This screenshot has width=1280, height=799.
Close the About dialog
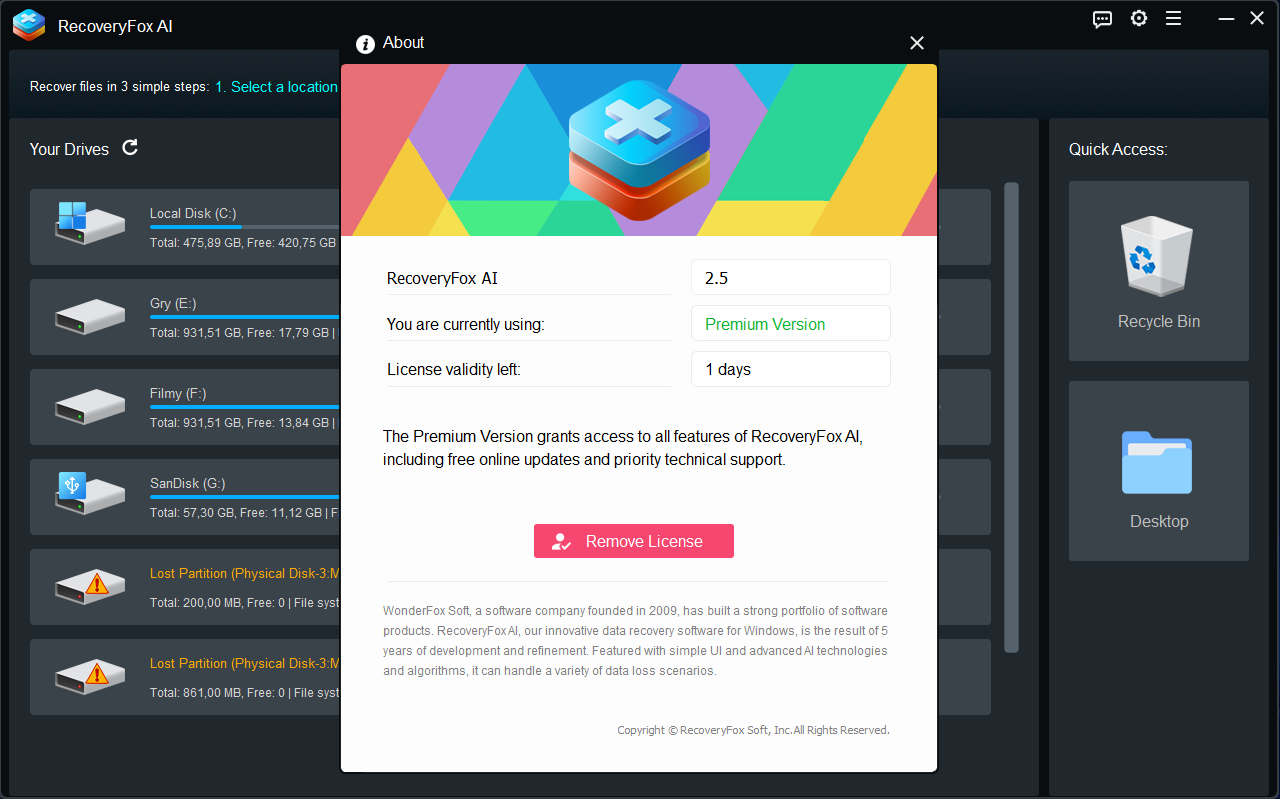917,43
